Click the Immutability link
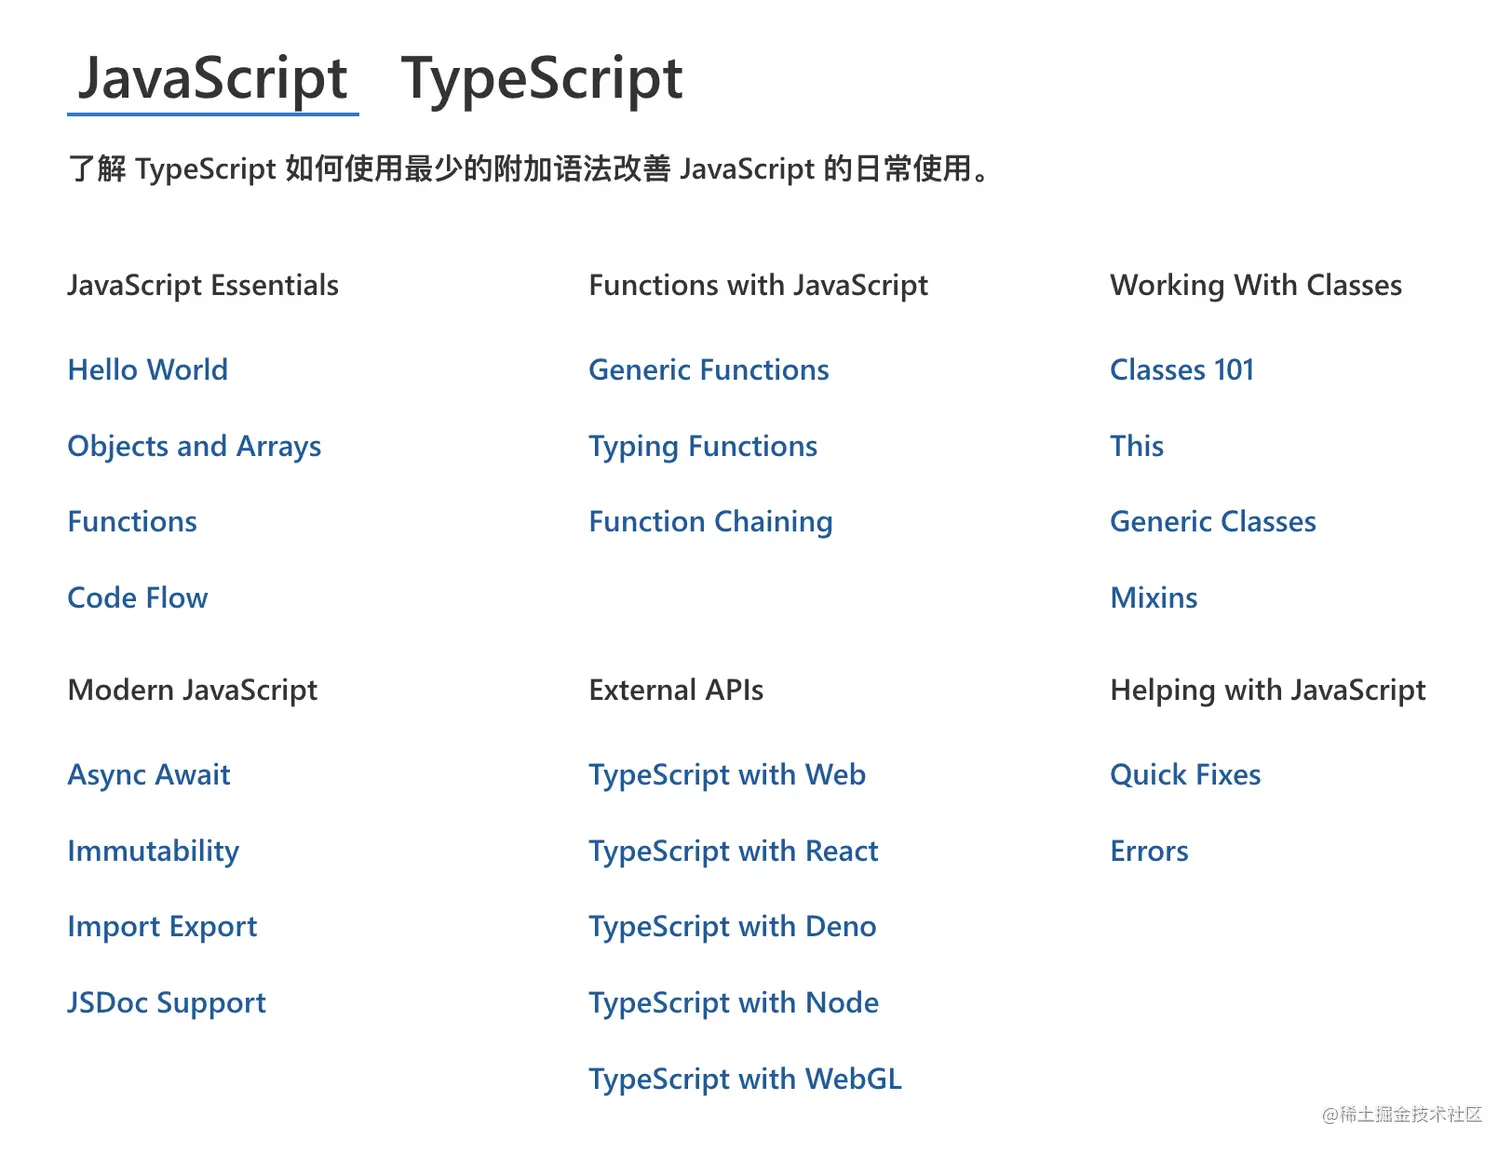Image resolution: width=1512 pixels, height=1154 pixels. [154, 852]
